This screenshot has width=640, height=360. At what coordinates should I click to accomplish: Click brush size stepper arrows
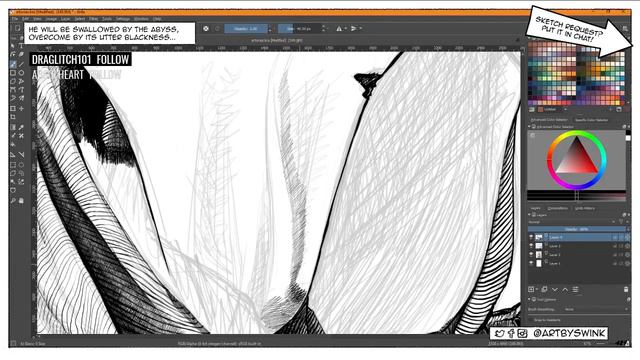323,29
